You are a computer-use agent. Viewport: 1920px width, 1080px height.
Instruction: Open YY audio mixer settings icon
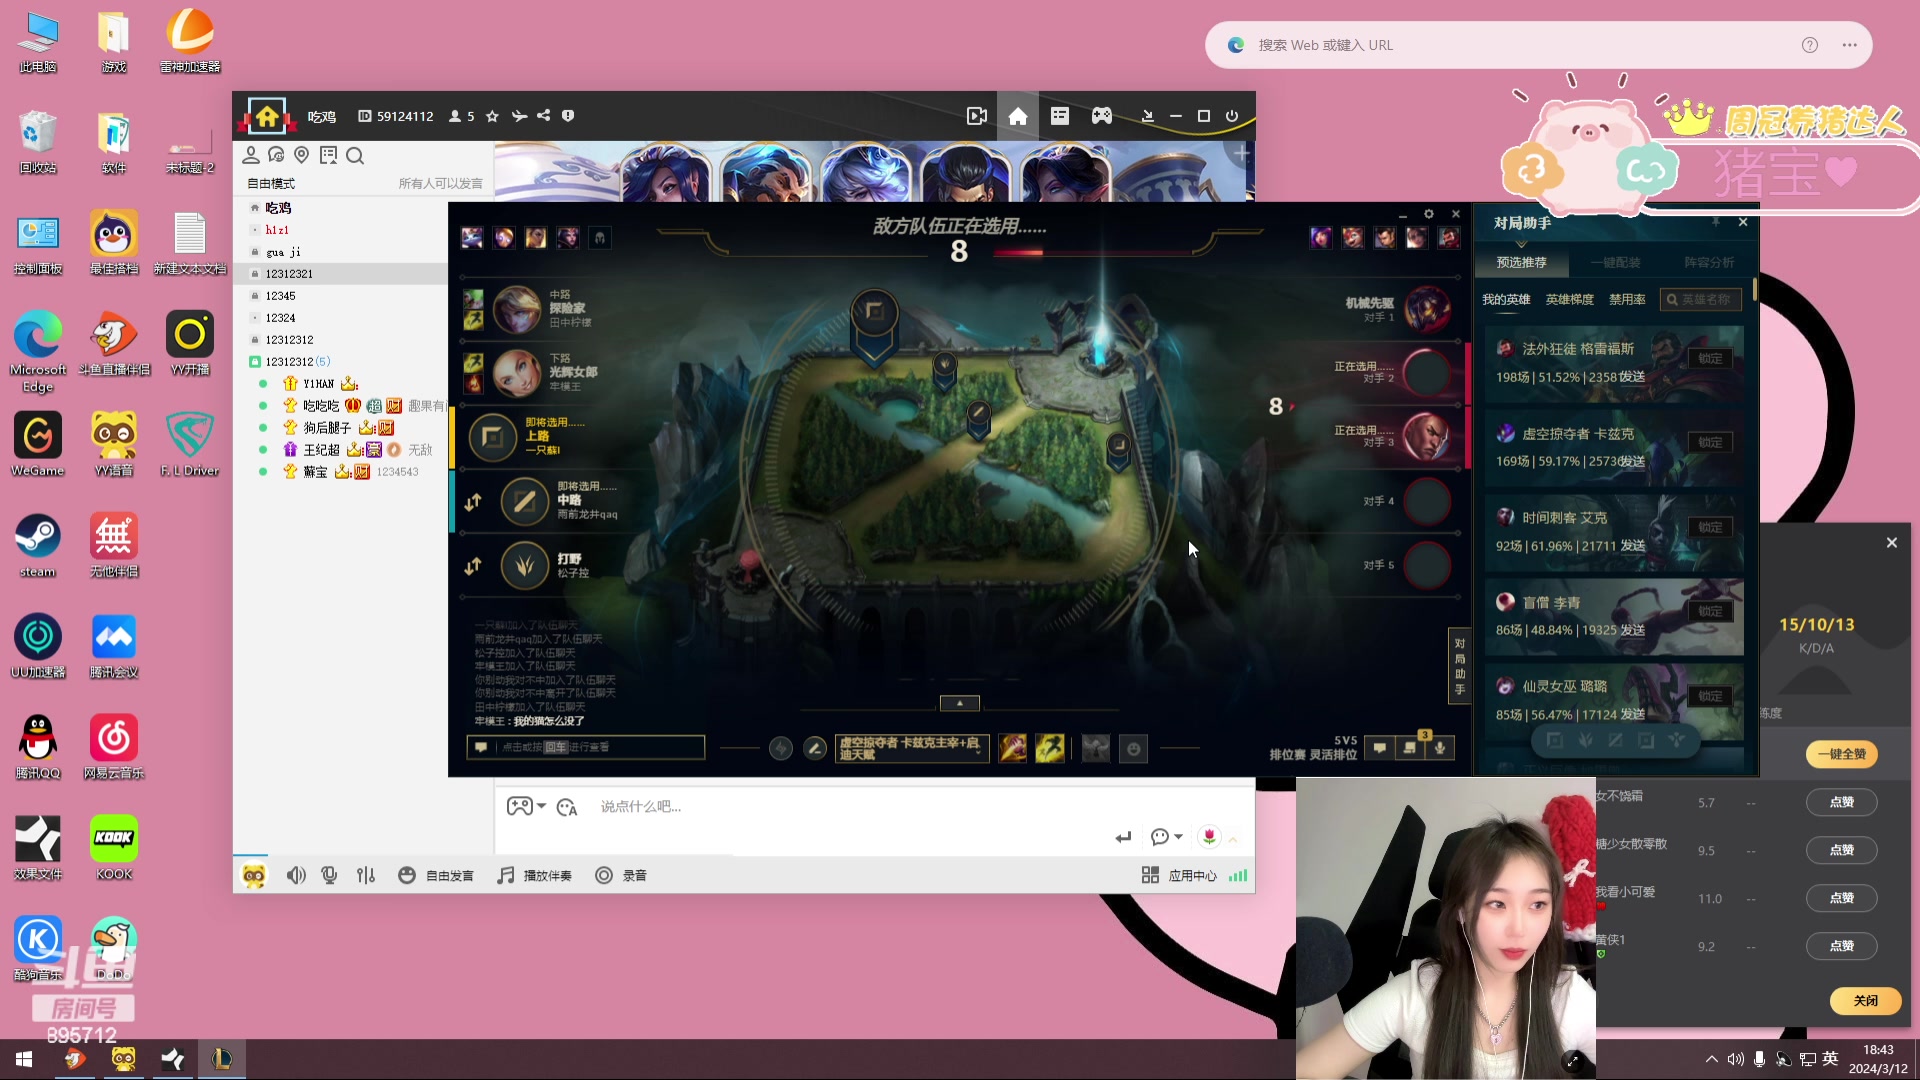(366, 875)
